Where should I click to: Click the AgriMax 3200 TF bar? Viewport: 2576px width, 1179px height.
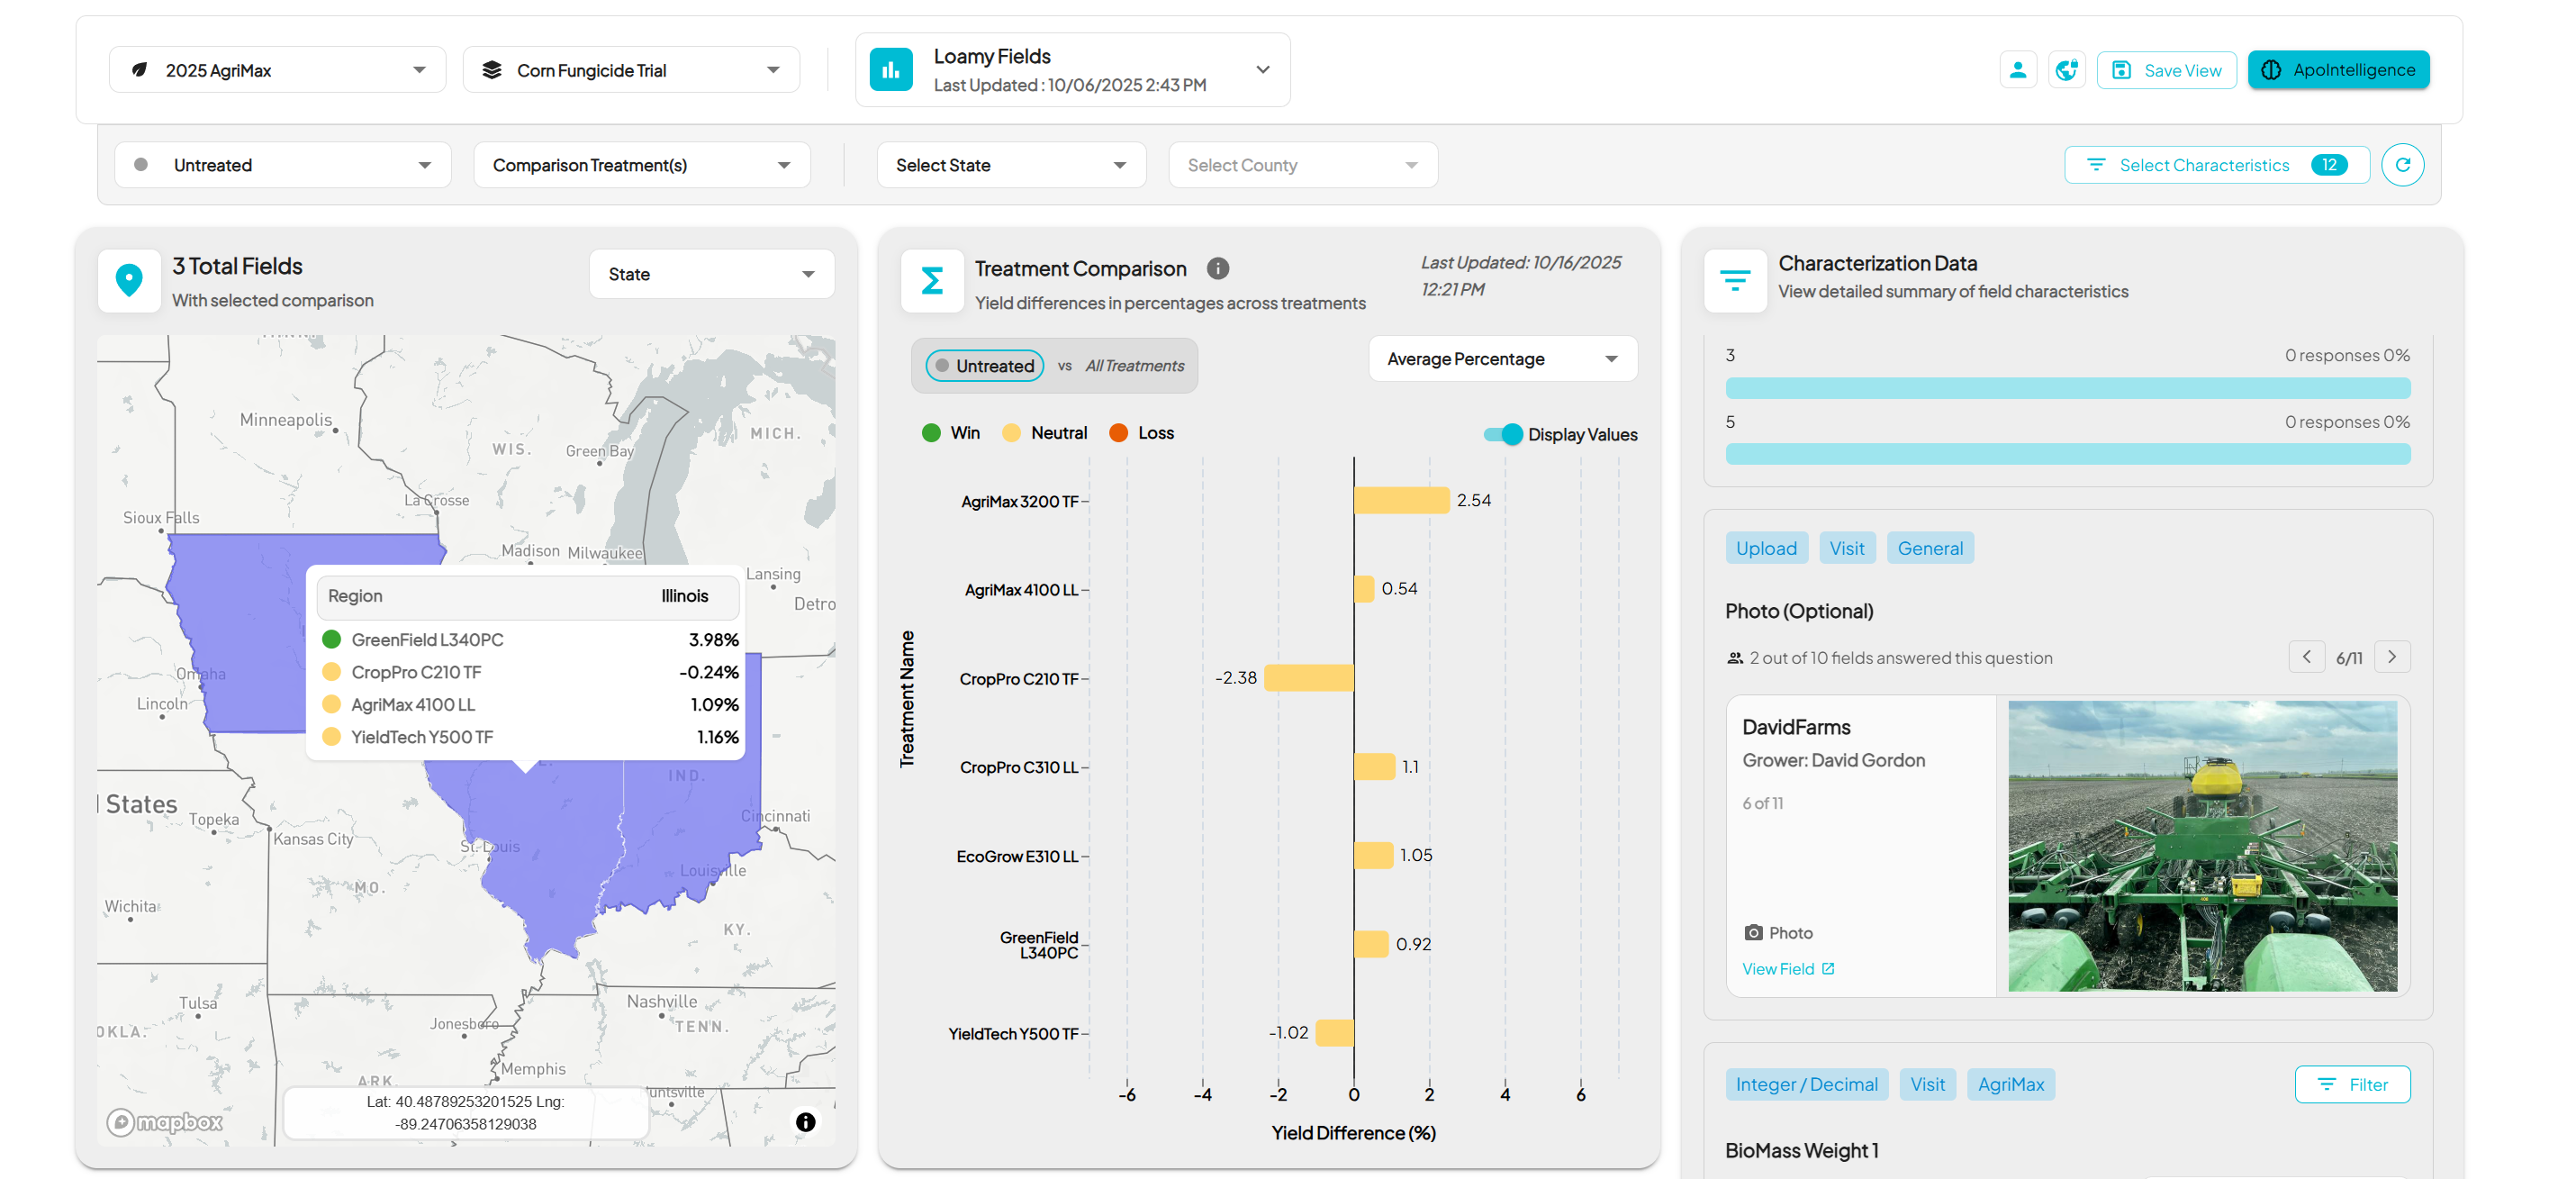(1400, 500)
